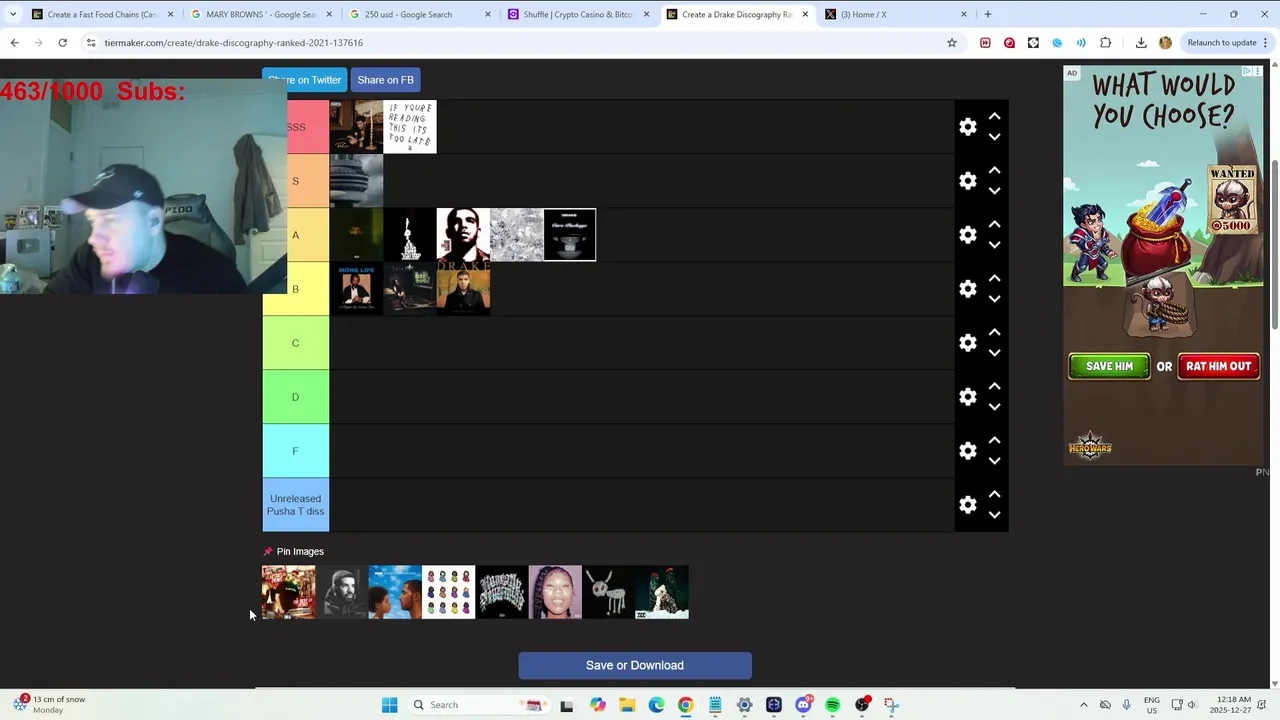
Task: Open Discord from the taskbar
Action: point(803,705)
